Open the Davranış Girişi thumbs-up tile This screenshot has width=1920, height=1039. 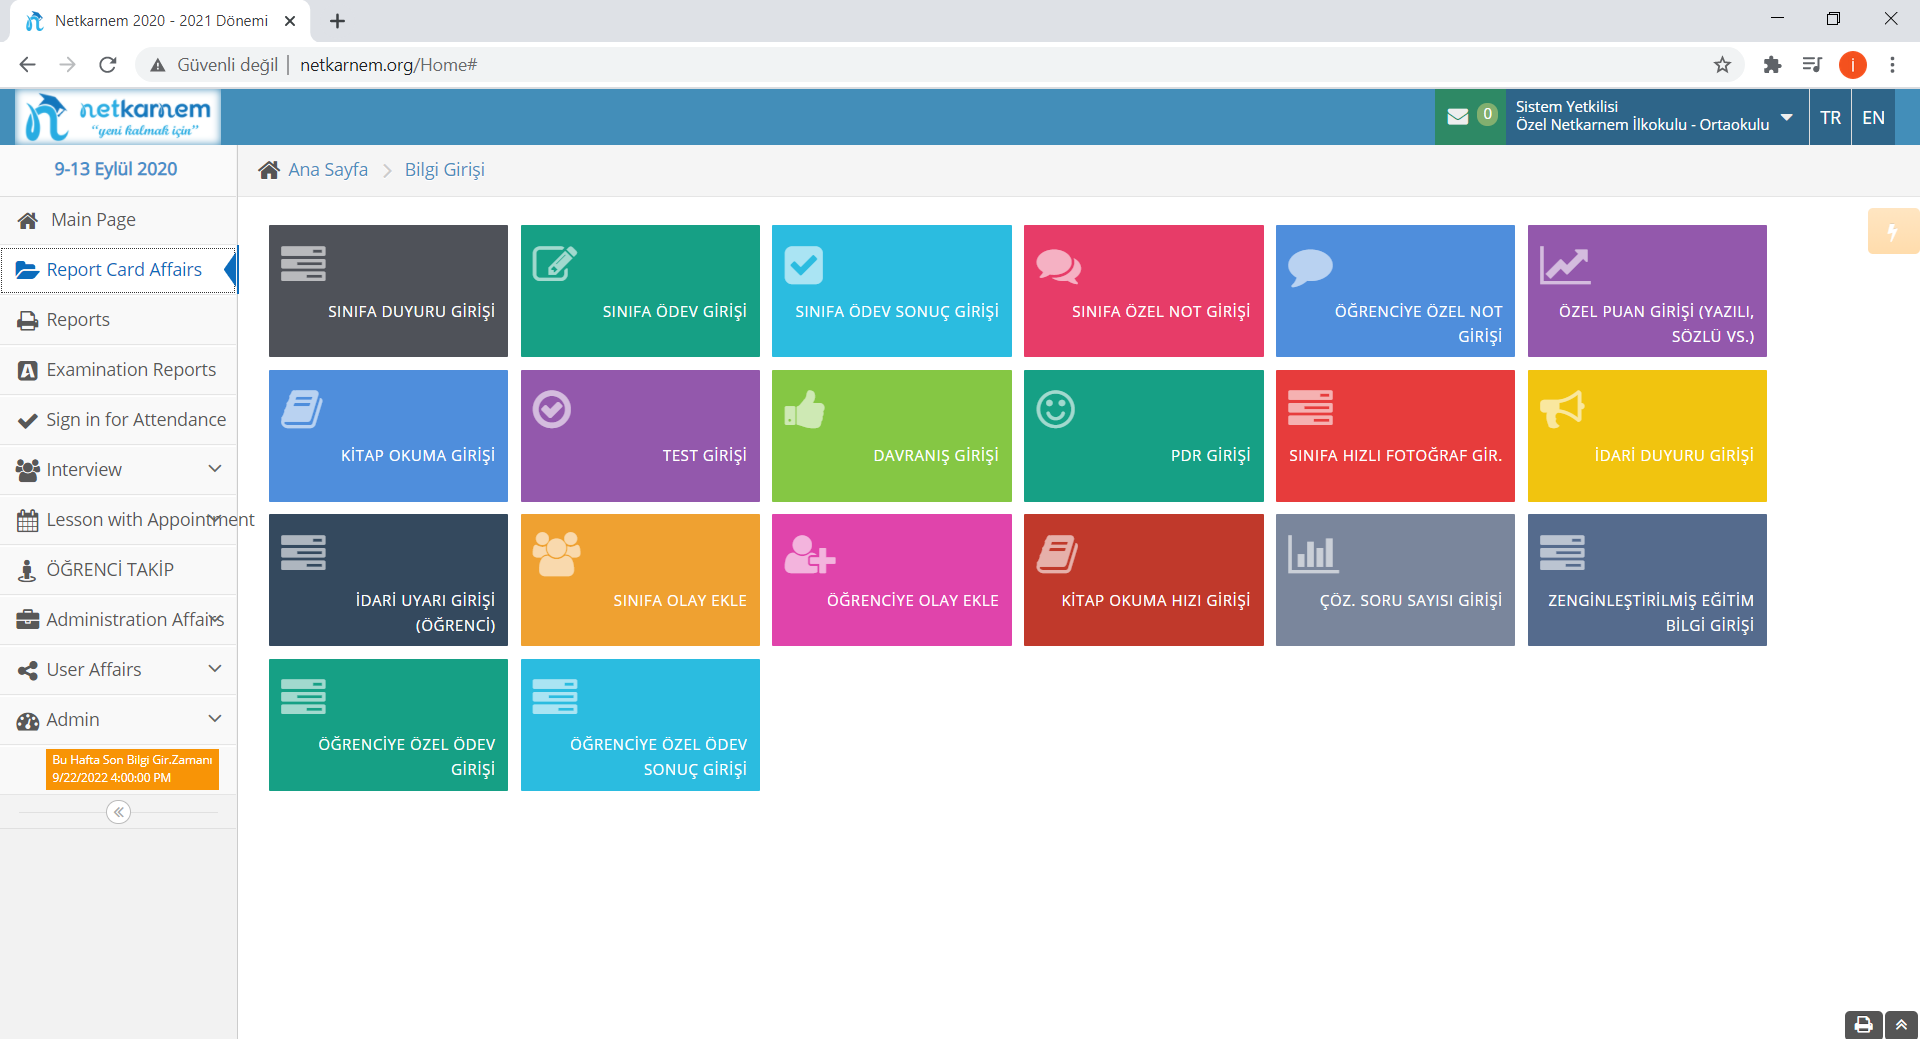click(891, 436)
